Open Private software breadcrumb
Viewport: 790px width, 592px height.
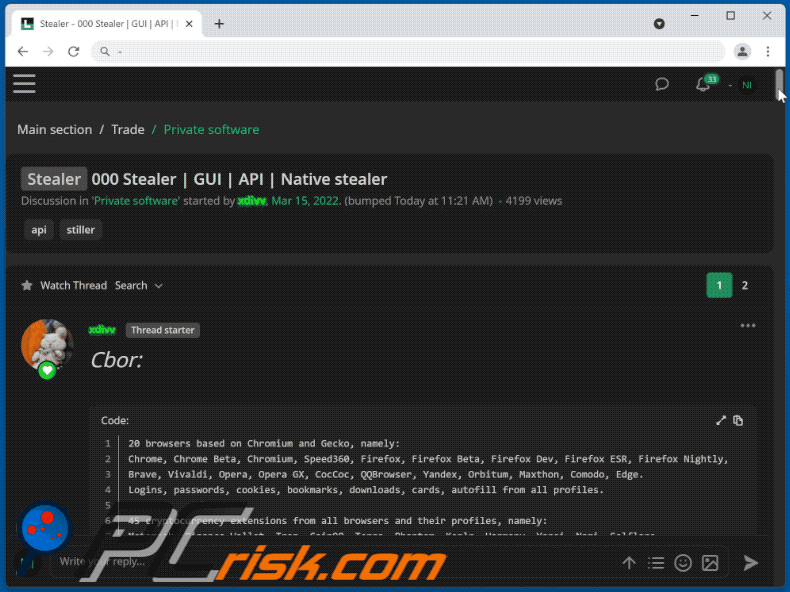(x=211, y=129)
